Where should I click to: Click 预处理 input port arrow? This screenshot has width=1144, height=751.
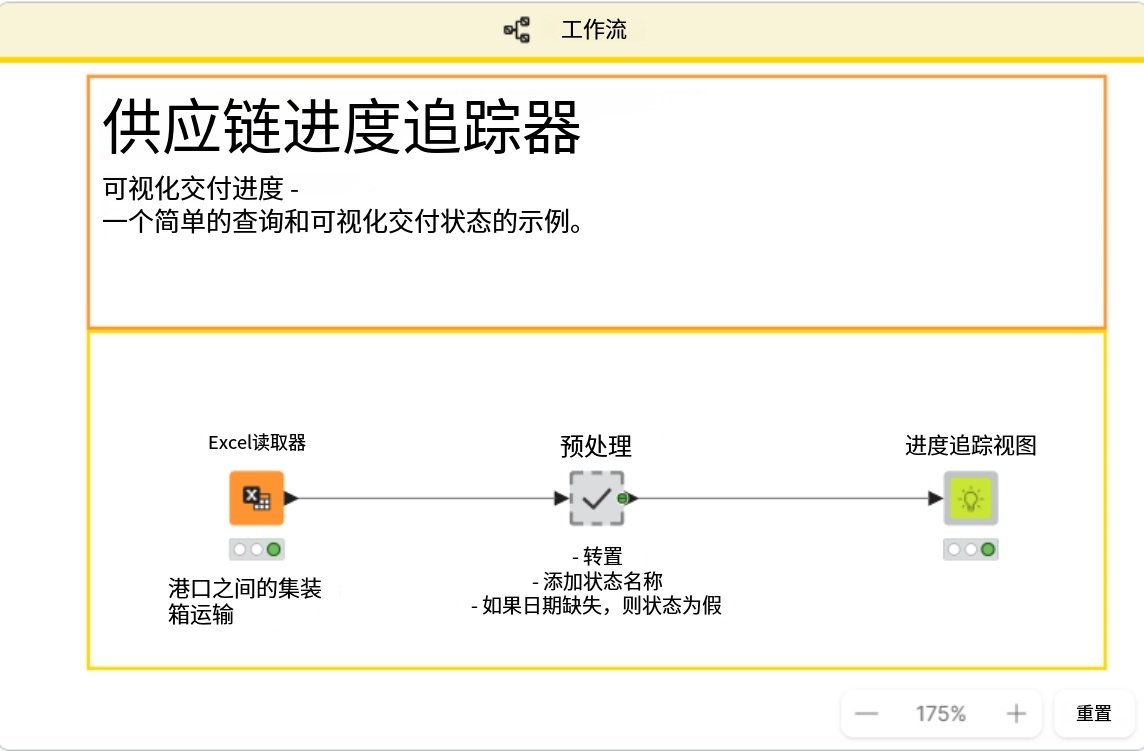561,498
